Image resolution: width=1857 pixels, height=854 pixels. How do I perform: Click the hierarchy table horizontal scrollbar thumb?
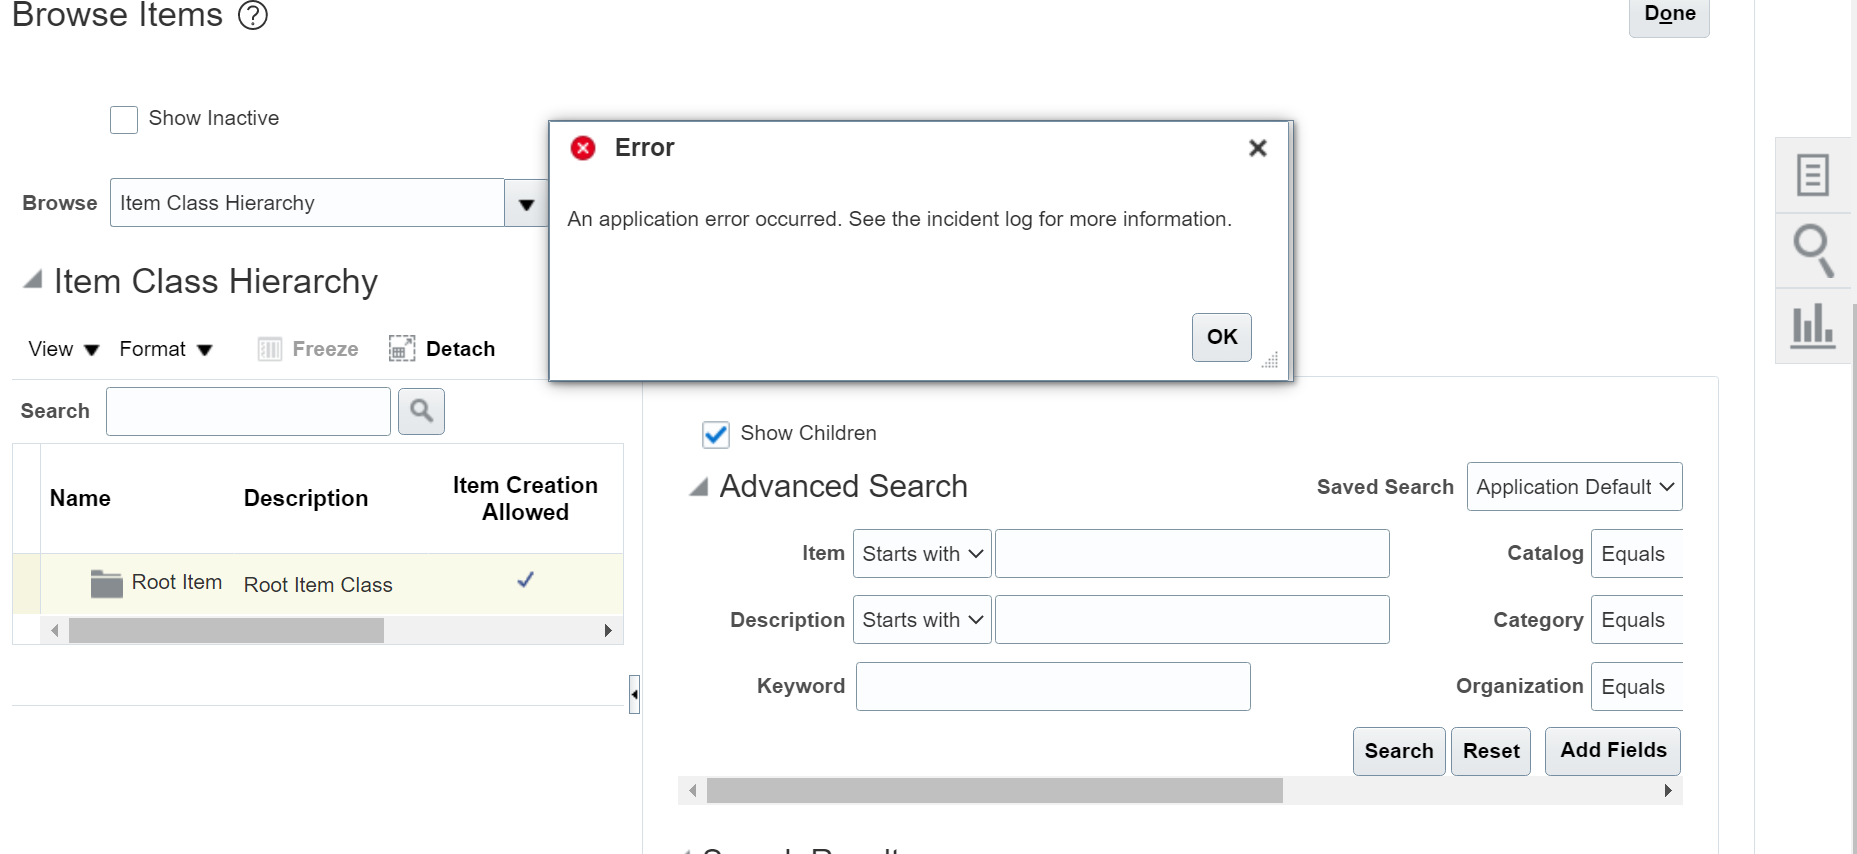(x=226, y=631)
